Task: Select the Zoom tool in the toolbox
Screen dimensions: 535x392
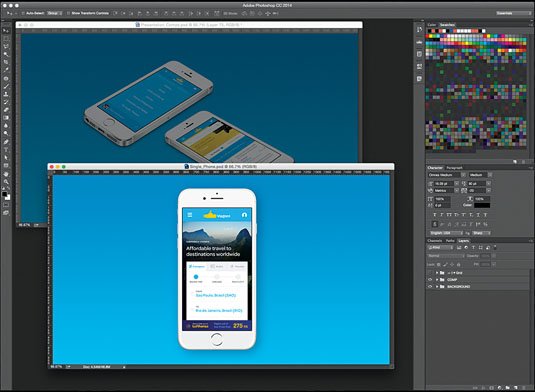Action: click(6, 182)
